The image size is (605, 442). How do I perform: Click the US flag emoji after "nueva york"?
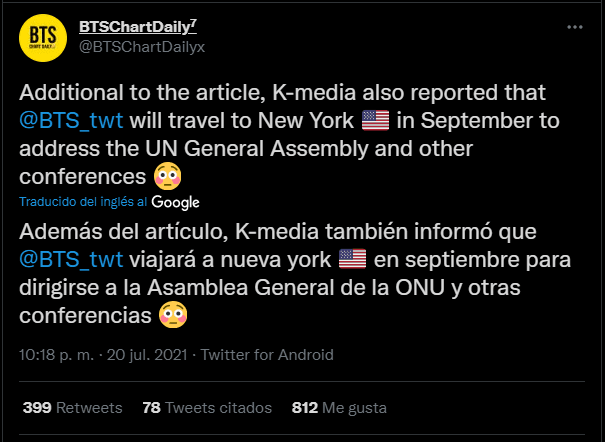point(353,260)
